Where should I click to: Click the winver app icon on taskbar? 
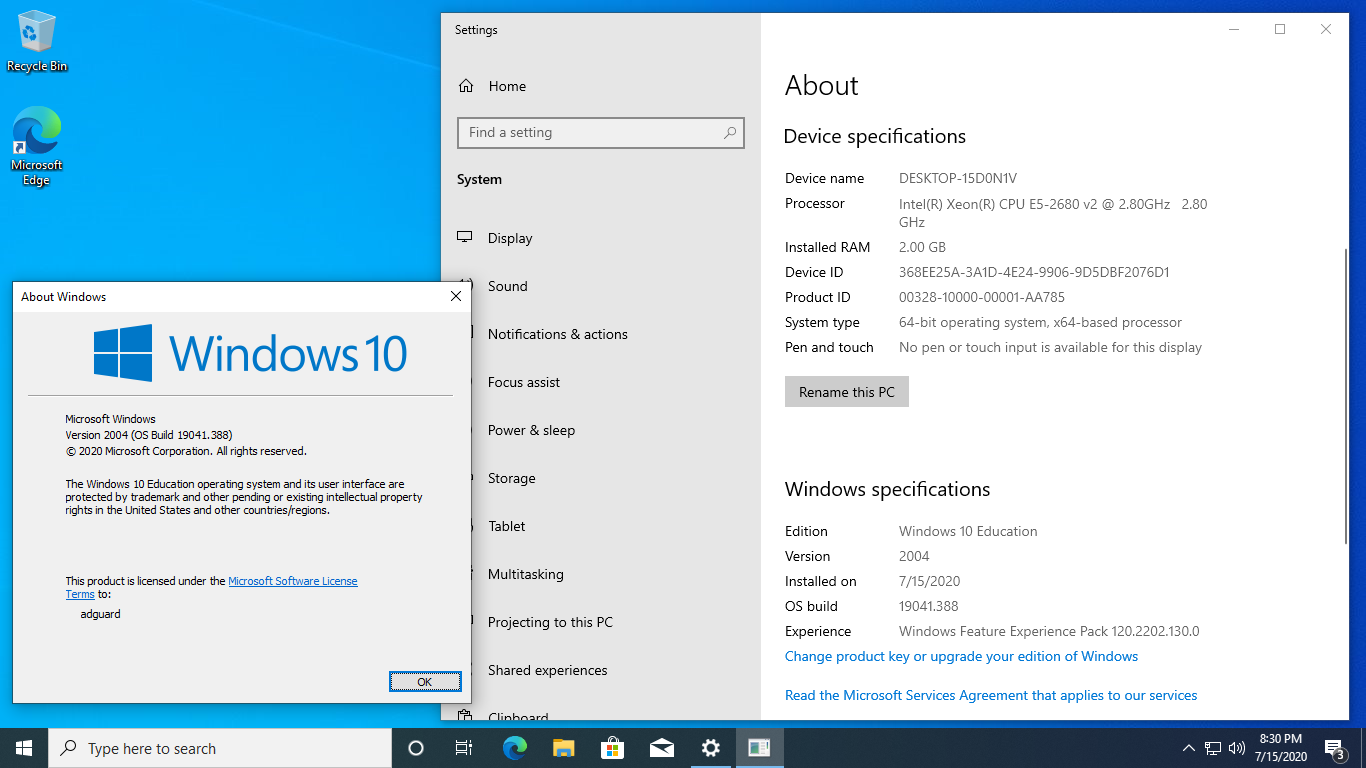759,748
